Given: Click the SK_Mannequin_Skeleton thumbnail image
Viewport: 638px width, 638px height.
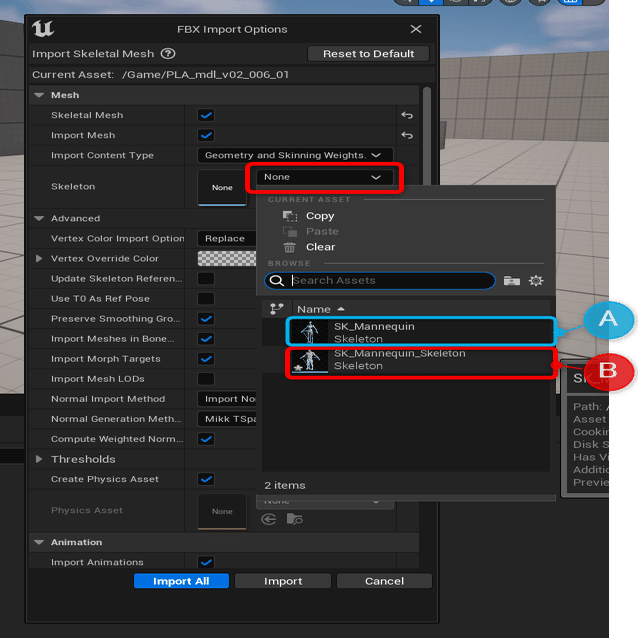Looking at the screenshot, I should 310,361.
